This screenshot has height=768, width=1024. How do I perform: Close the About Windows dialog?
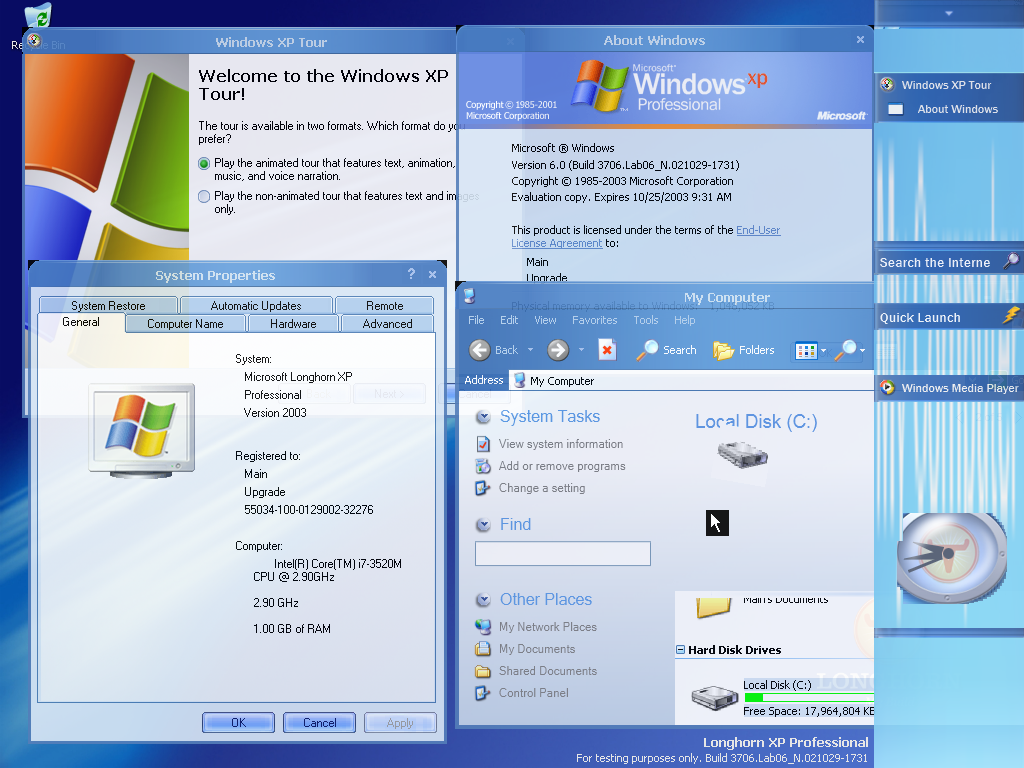point(860,40)
